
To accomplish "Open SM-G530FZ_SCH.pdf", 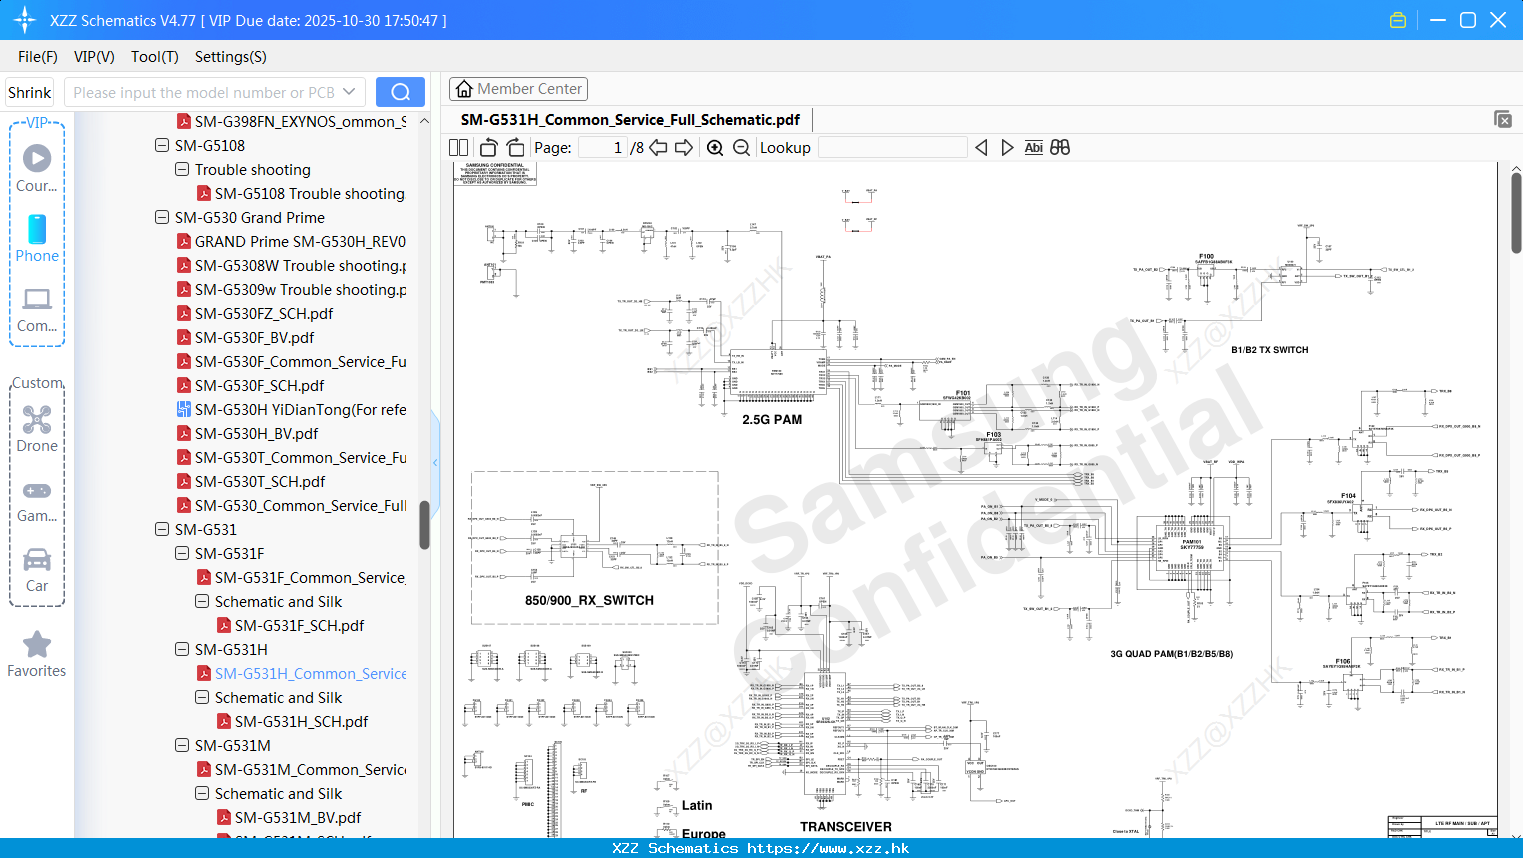I will pos(255,313).
